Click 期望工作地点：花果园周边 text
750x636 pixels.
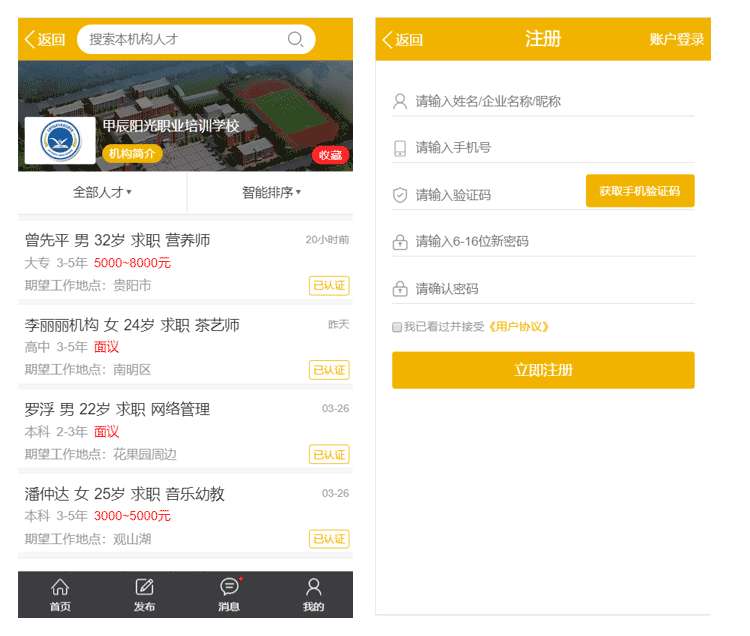pos(100,454)
